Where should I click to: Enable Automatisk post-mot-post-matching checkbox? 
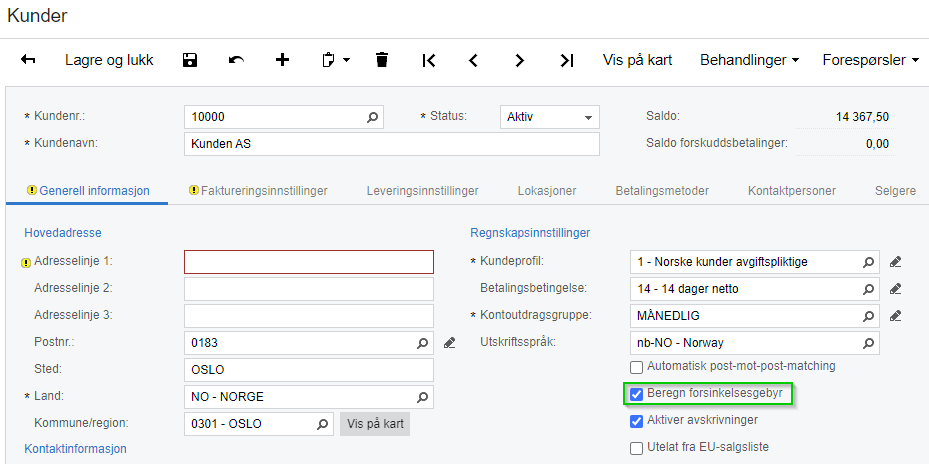(x=636, y=367)
